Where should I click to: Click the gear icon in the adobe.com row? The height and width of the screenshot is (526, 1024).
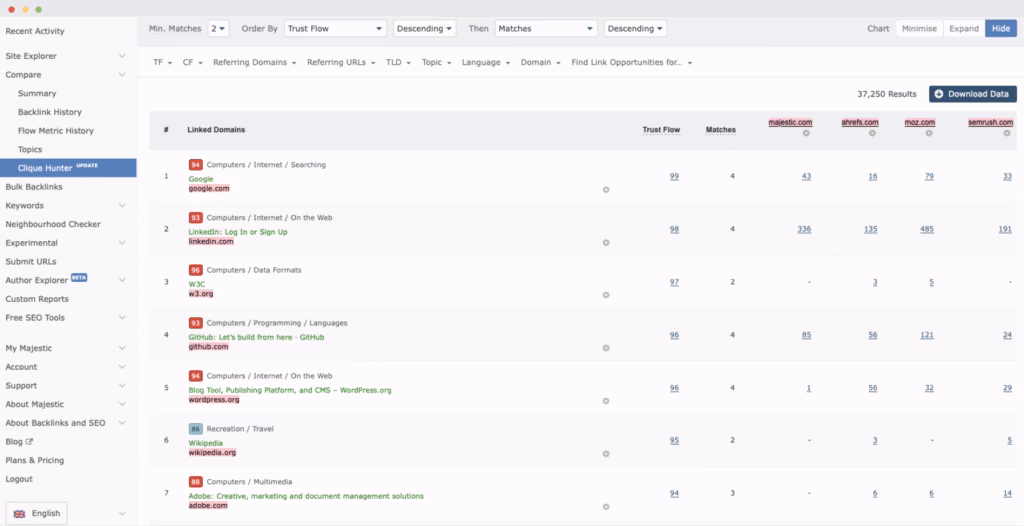click(x=606, y=506)
